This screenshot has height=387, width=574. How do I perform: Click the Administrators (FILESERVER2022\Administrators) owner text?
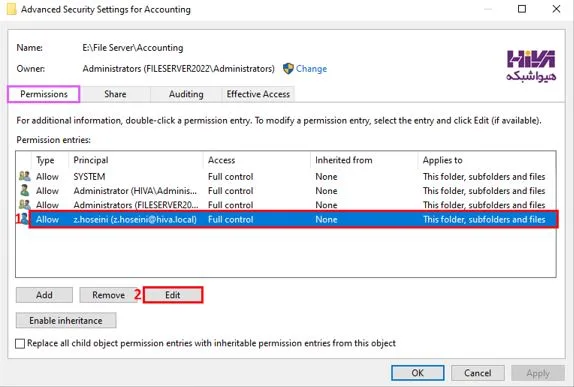(178, 68)
